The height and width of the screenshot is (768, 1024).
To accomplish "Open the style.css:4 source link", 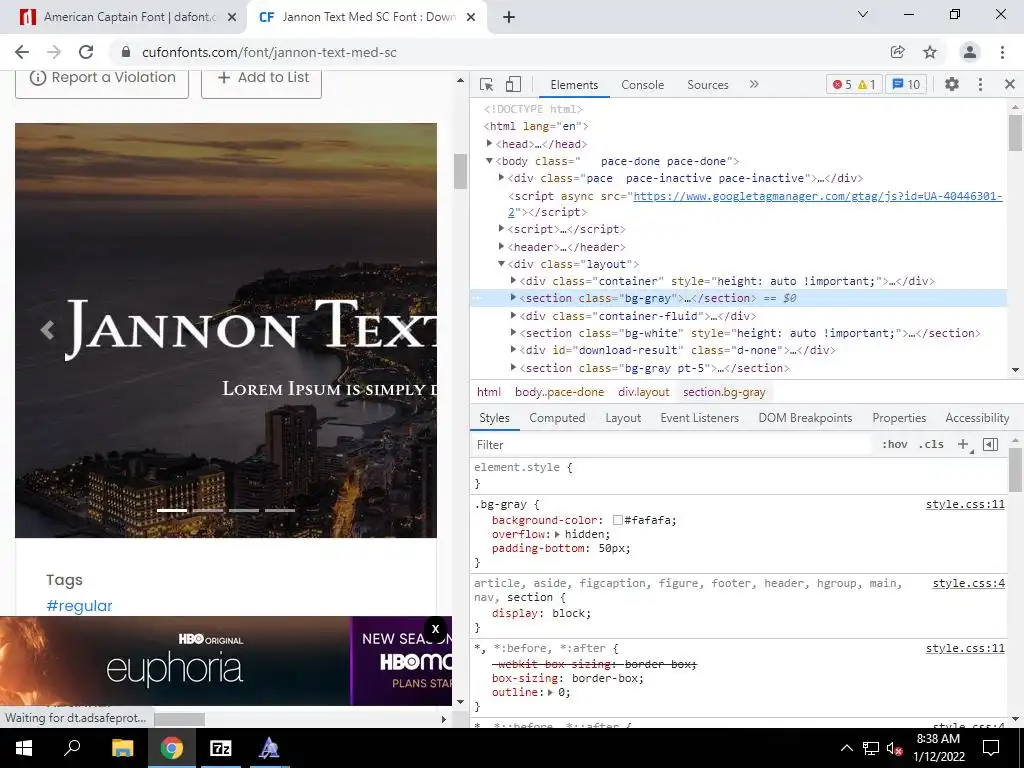I will (x=968, y=583).
